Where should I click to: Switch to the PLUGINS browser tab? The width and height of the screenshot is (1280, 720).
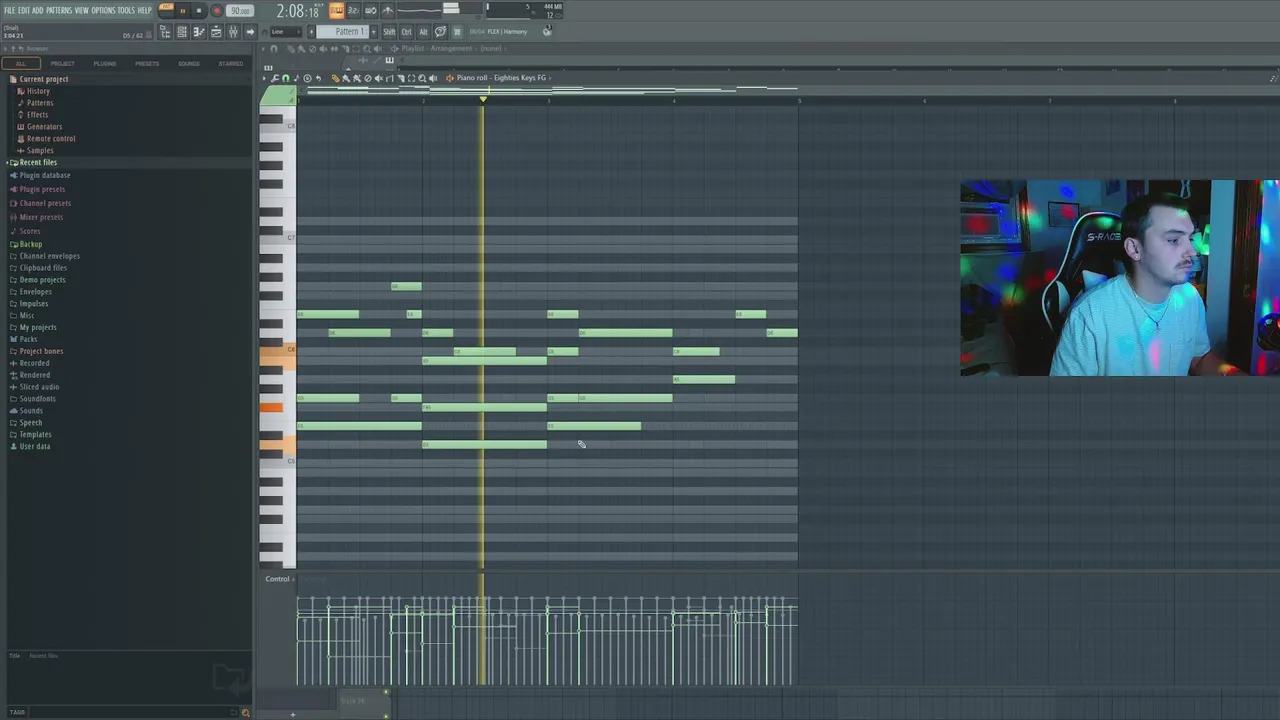coord(104,63)
